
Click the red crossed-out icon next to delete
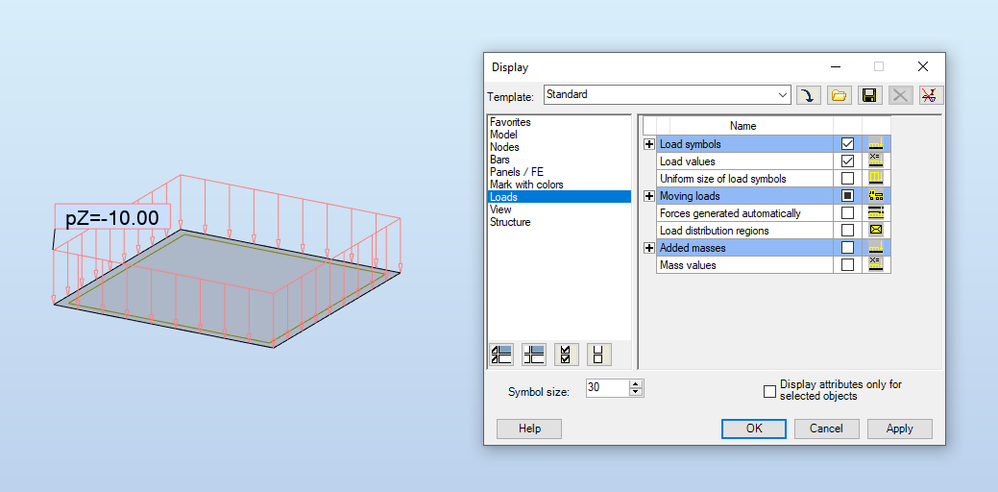point(931,95)
